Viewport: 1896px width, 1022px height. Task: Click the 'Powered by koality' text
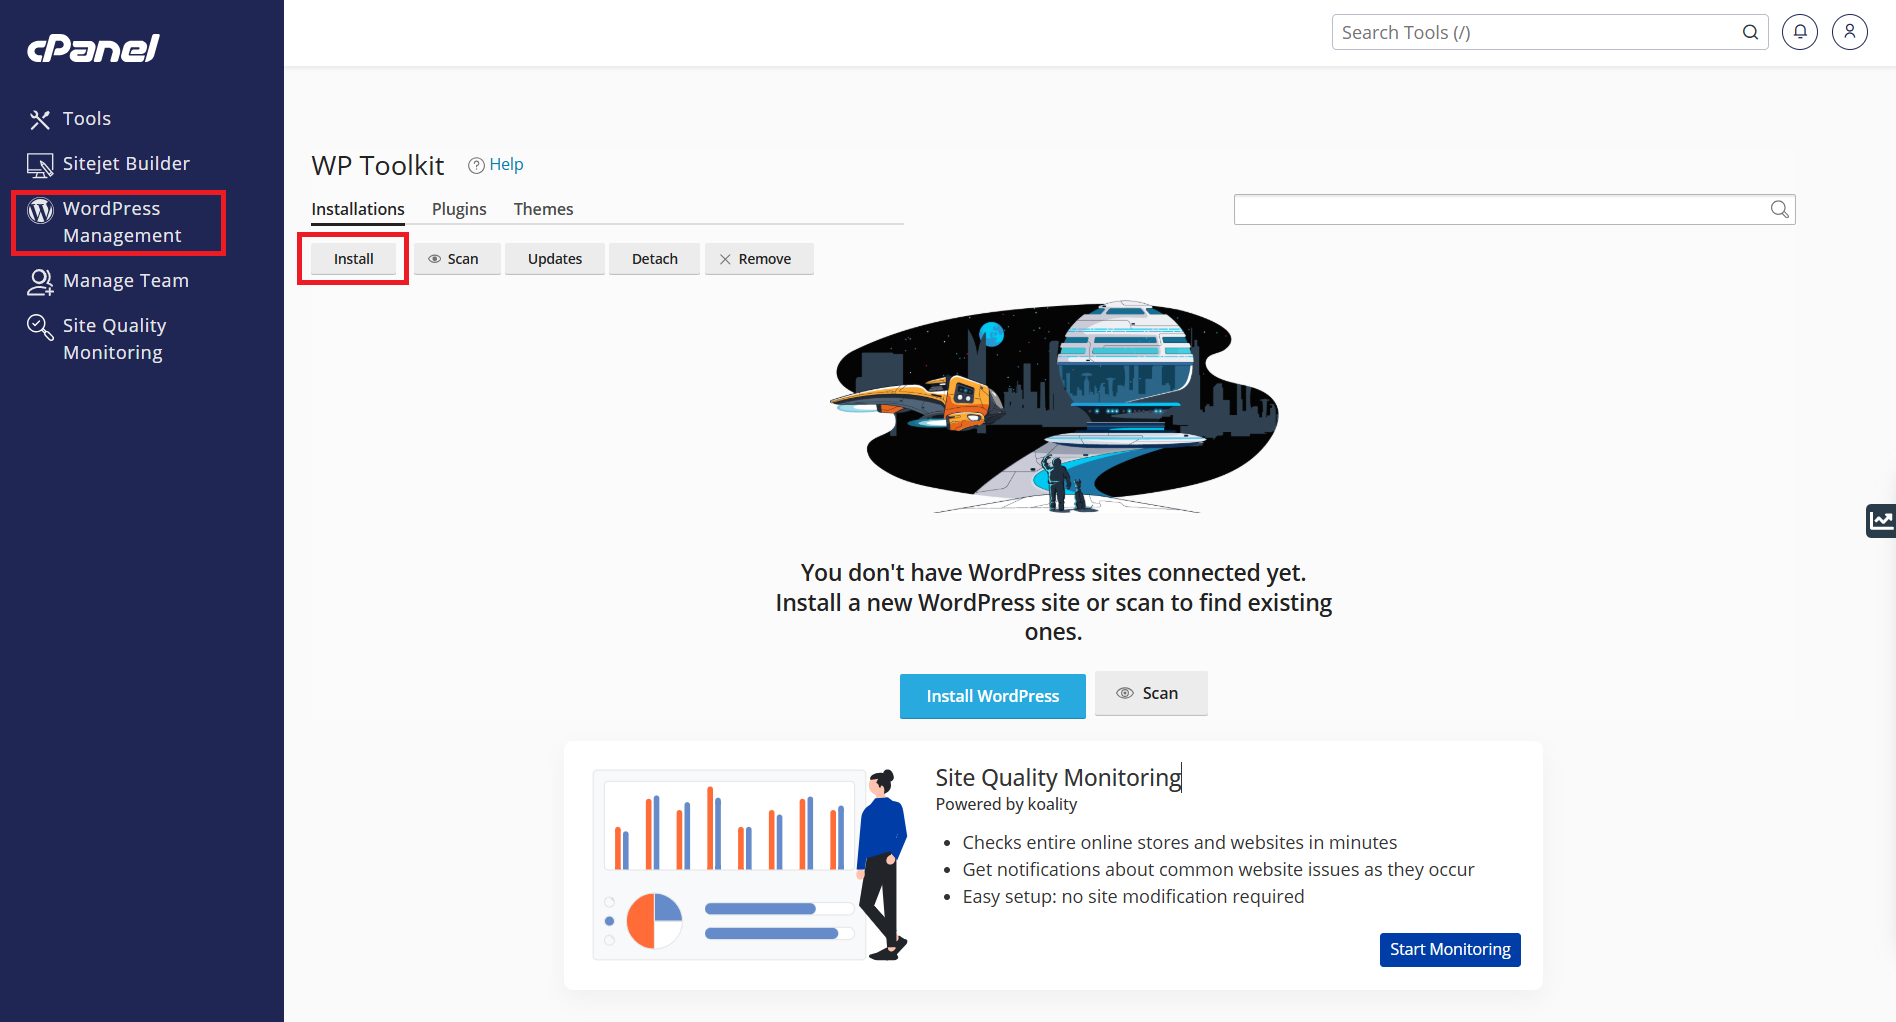point(1006,804)
